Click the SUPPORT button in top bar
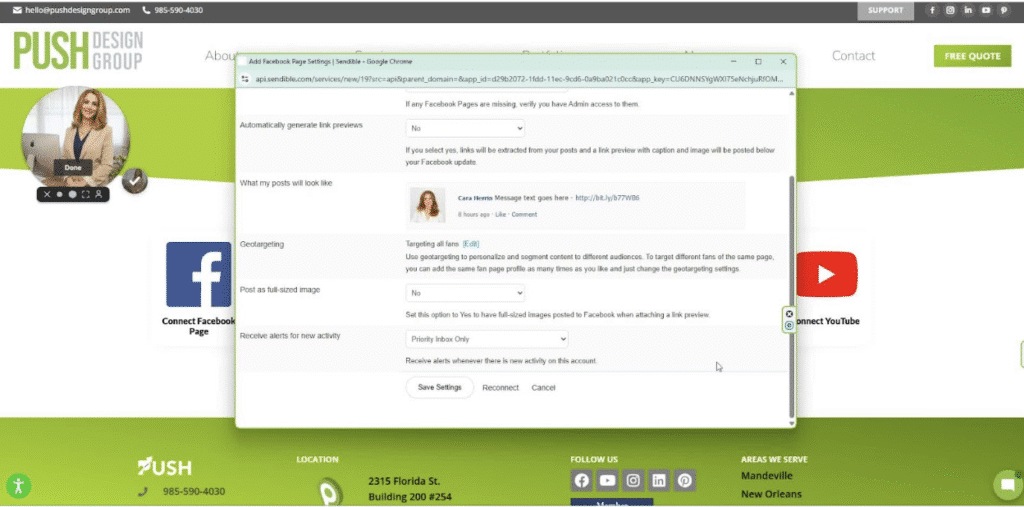The image size is (1024, 507). (x=886, y=10)
